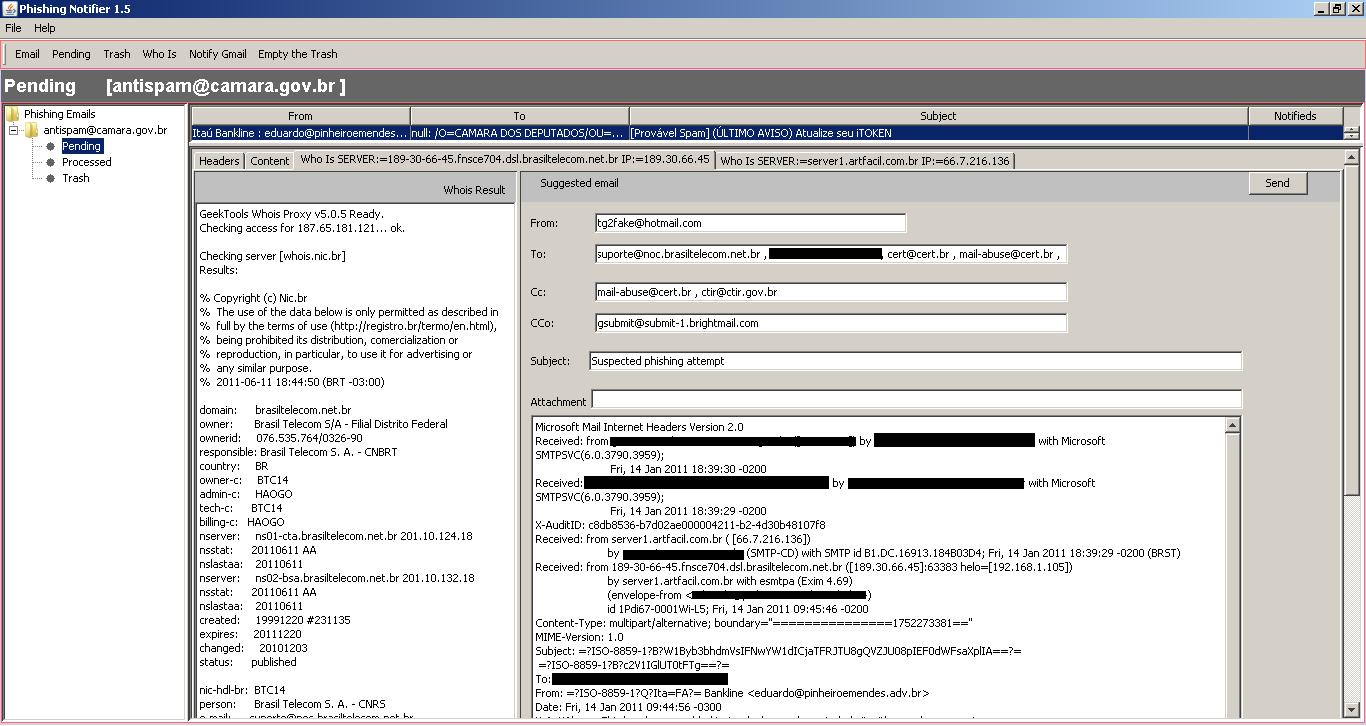The image size is (1366, 726).
Task: Click the Attachment field
Action: 916,400
